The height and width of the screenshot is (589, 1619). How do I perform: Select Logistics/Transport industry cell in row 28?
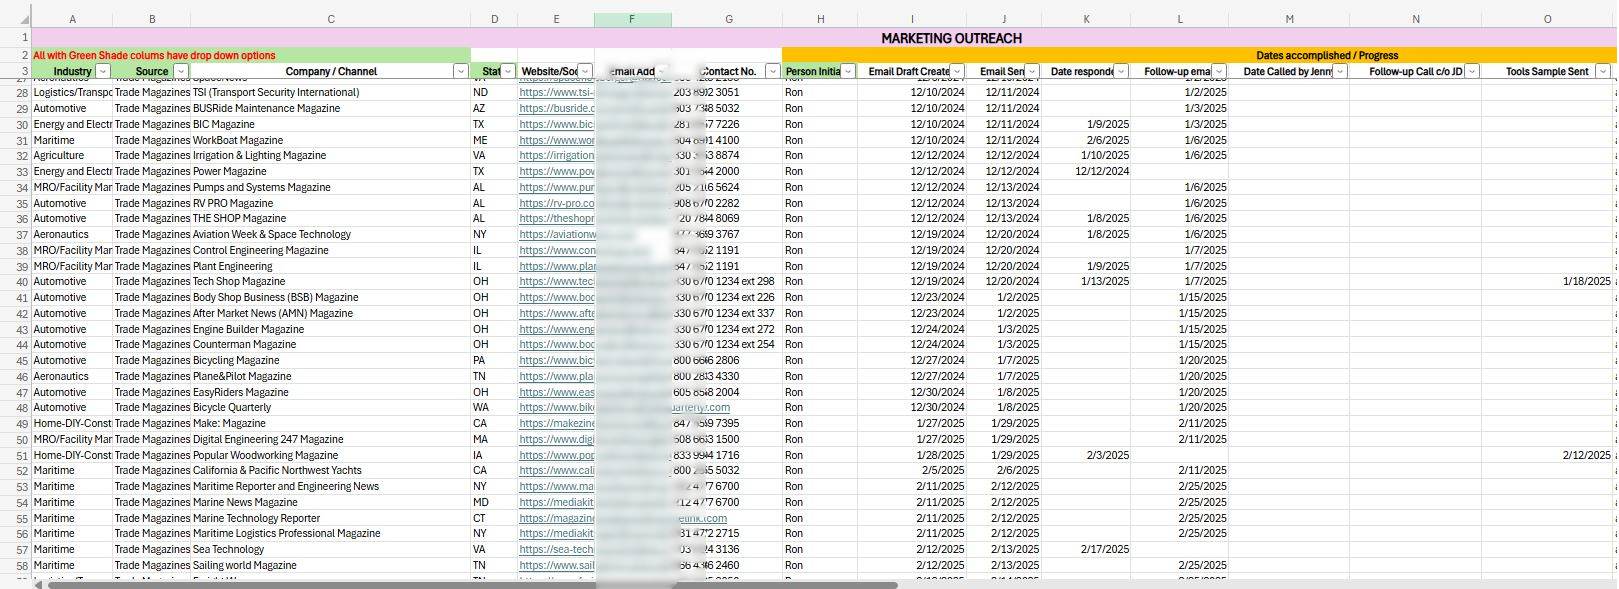click(72, 92)
